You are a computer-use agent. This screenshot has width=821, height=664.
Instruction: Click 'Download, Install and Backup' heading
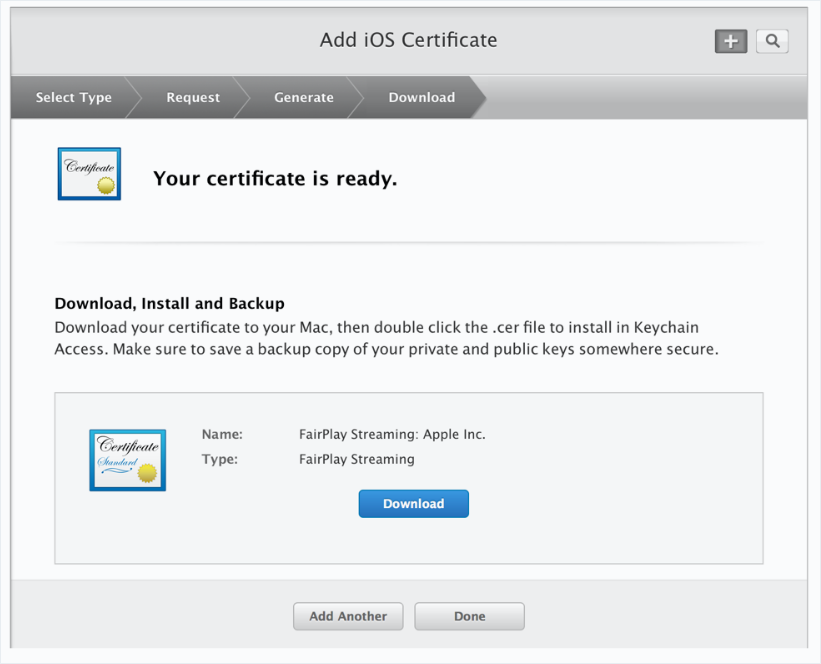tap(170, 304)
